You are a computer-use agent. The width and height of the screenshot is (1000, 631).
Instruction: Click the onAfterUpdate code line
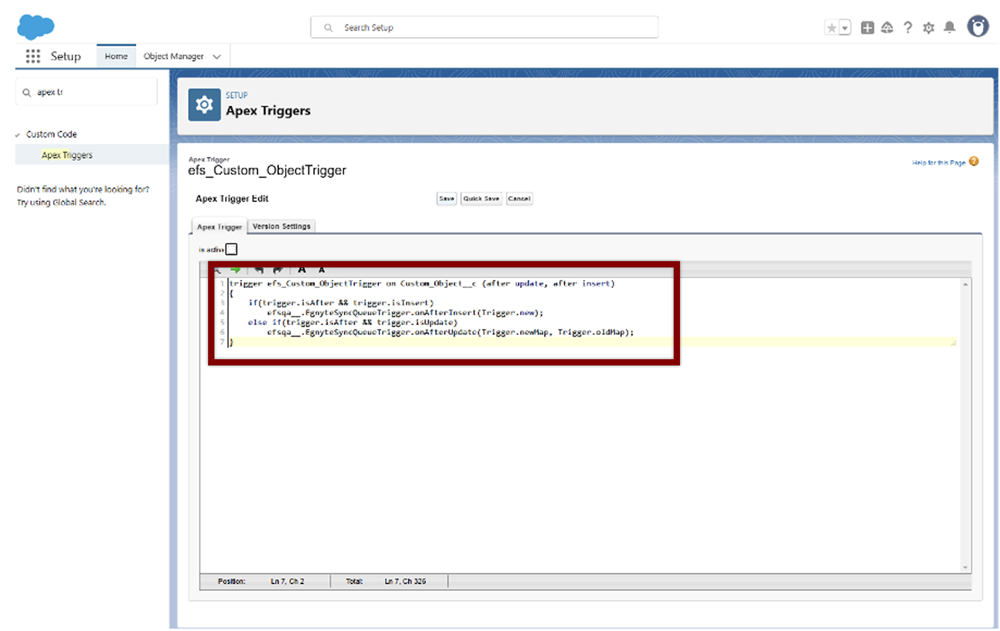(x=450, y=332)
